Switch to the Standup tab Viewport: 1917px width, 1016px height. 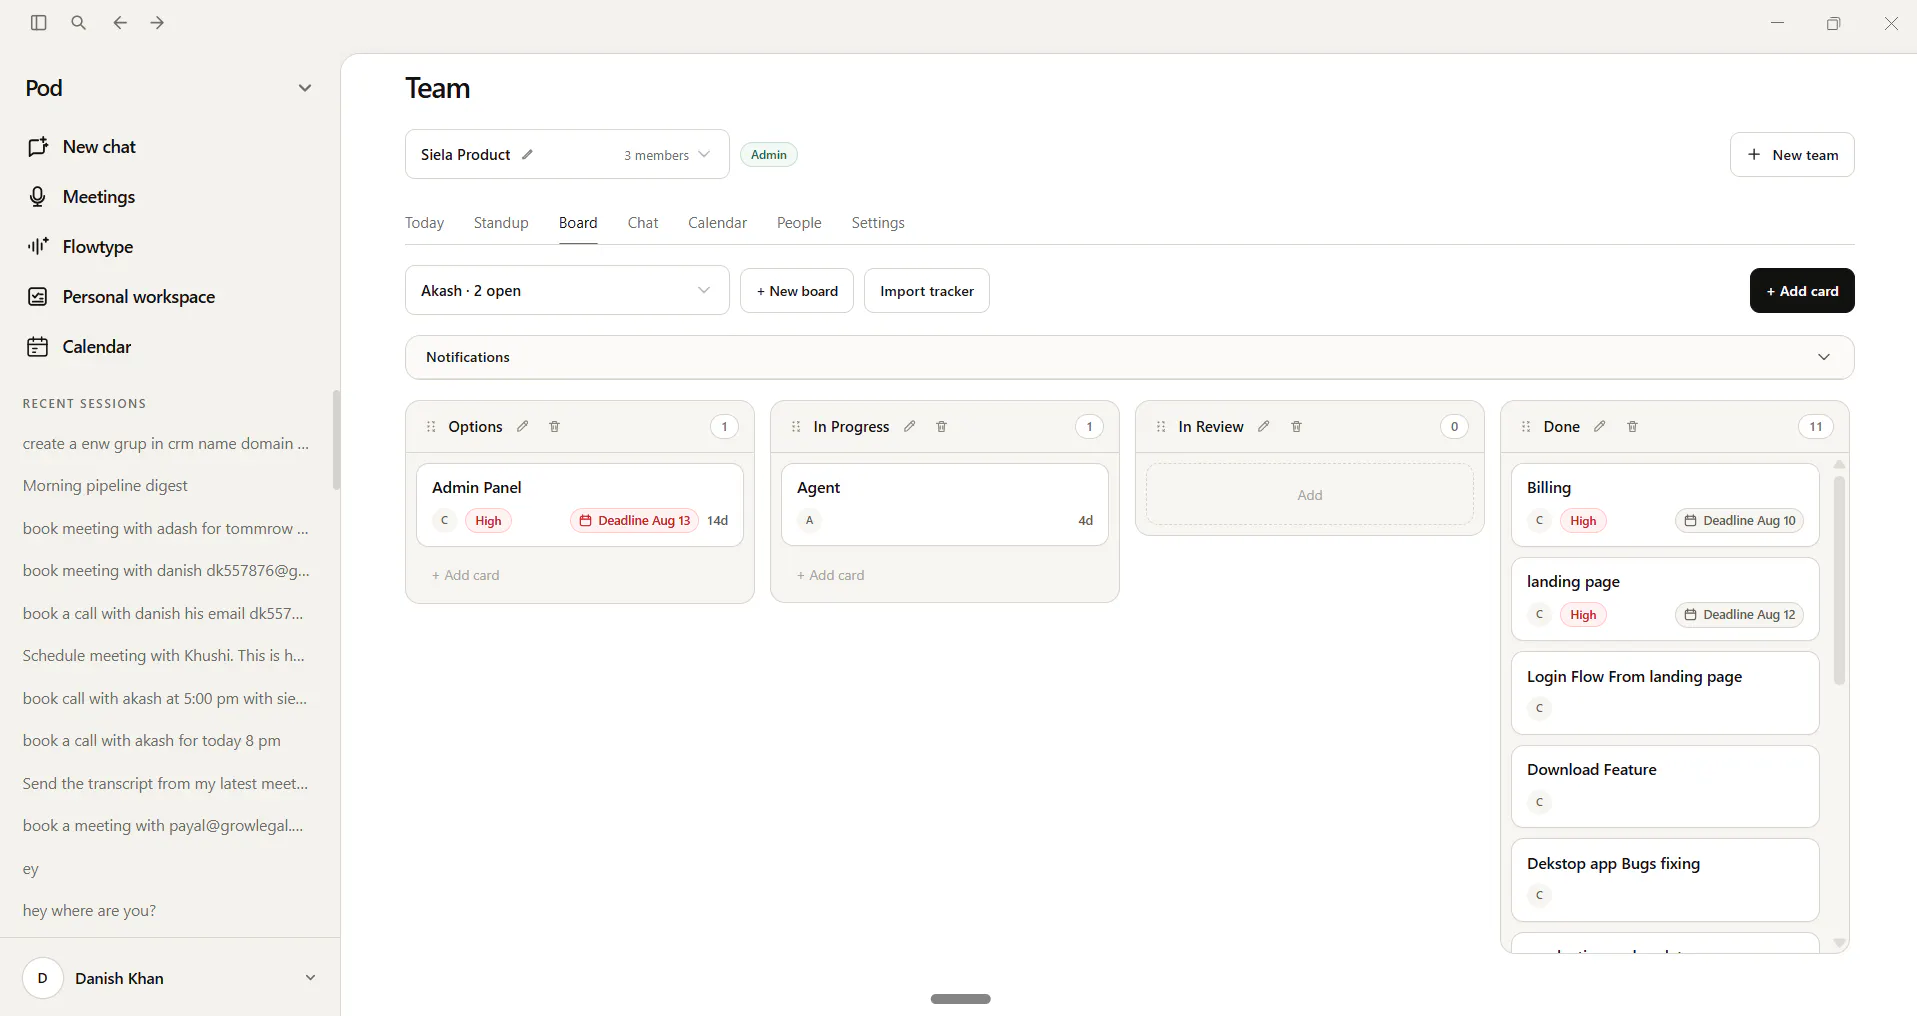[501, 222]
